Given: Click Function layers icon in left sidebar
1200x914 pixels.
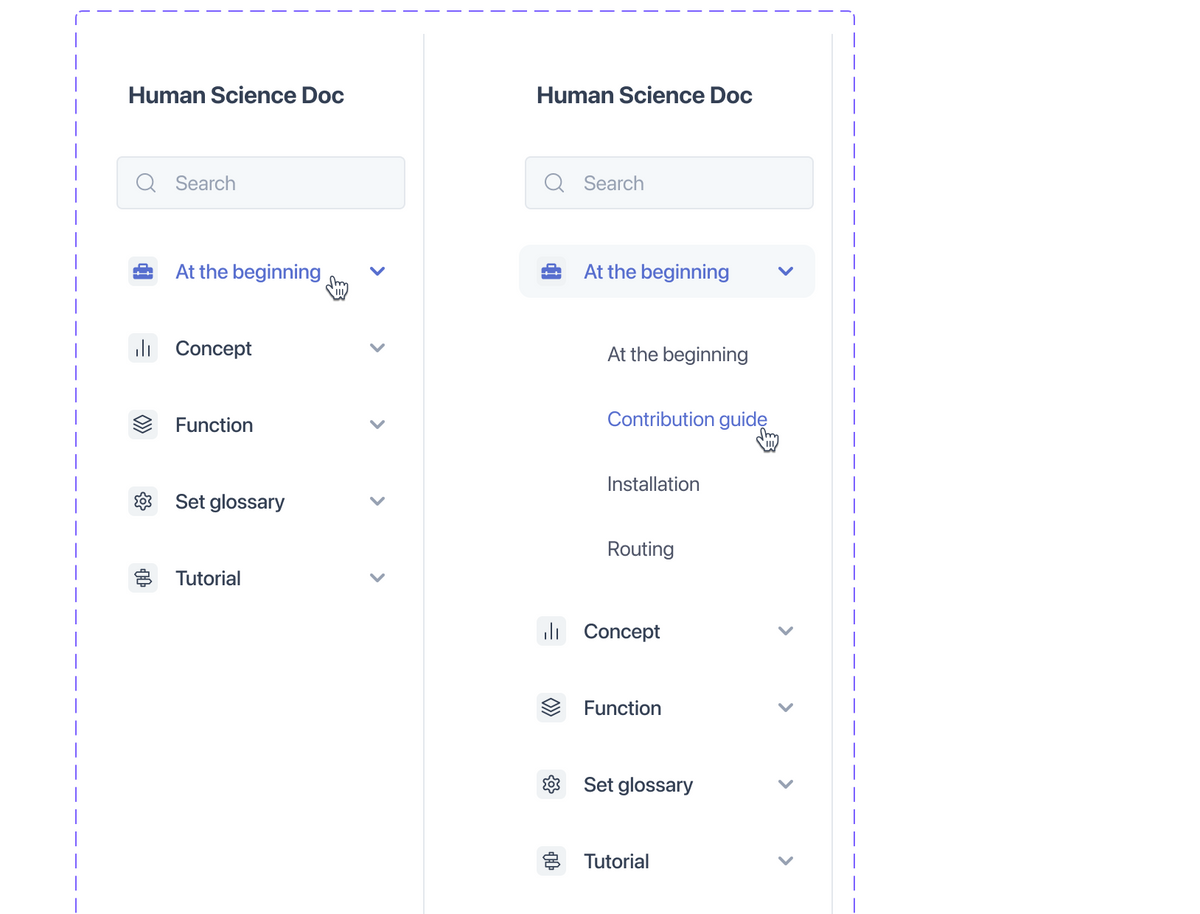Looking at the screenshot, I should tap(143, 425).
